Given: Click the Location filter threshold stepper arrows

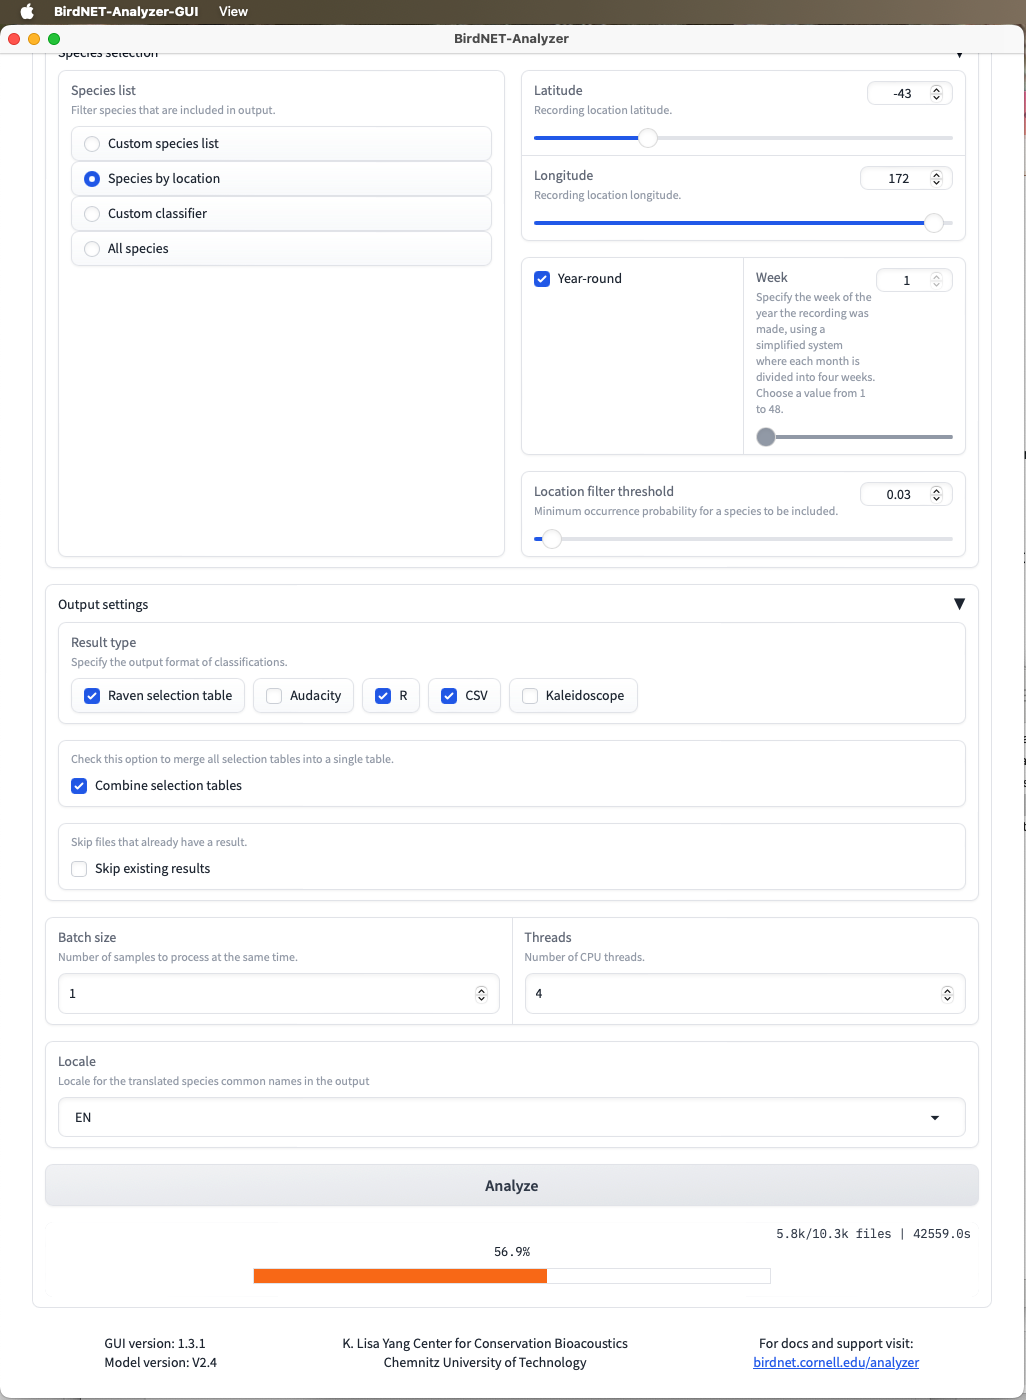Looking at the screenshot, I should [x=937, y=494].
